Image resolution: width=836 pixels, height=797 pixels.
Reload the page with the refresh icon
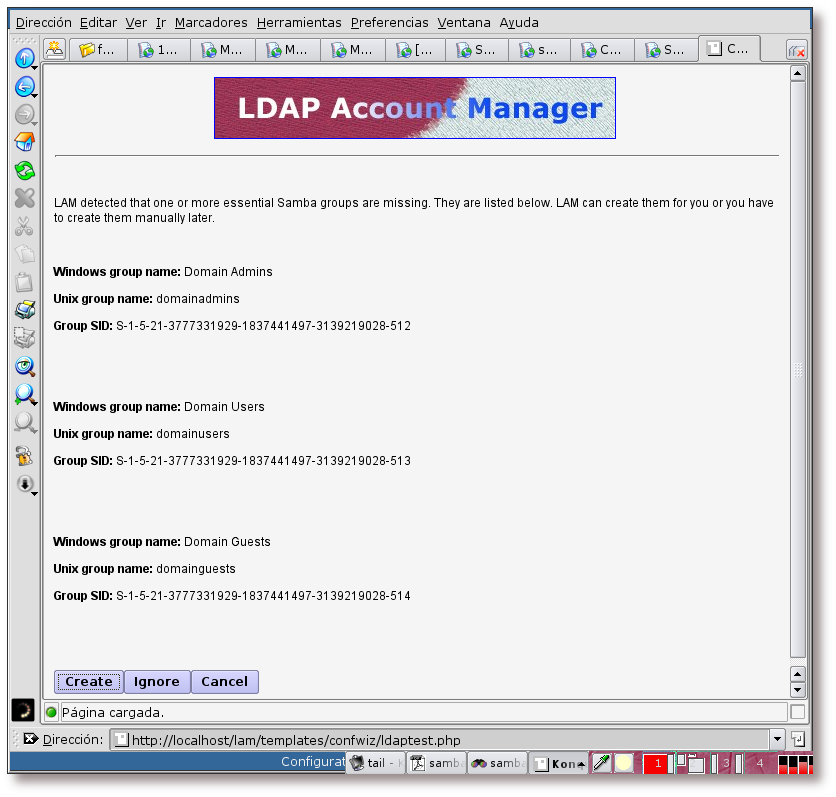25,170
